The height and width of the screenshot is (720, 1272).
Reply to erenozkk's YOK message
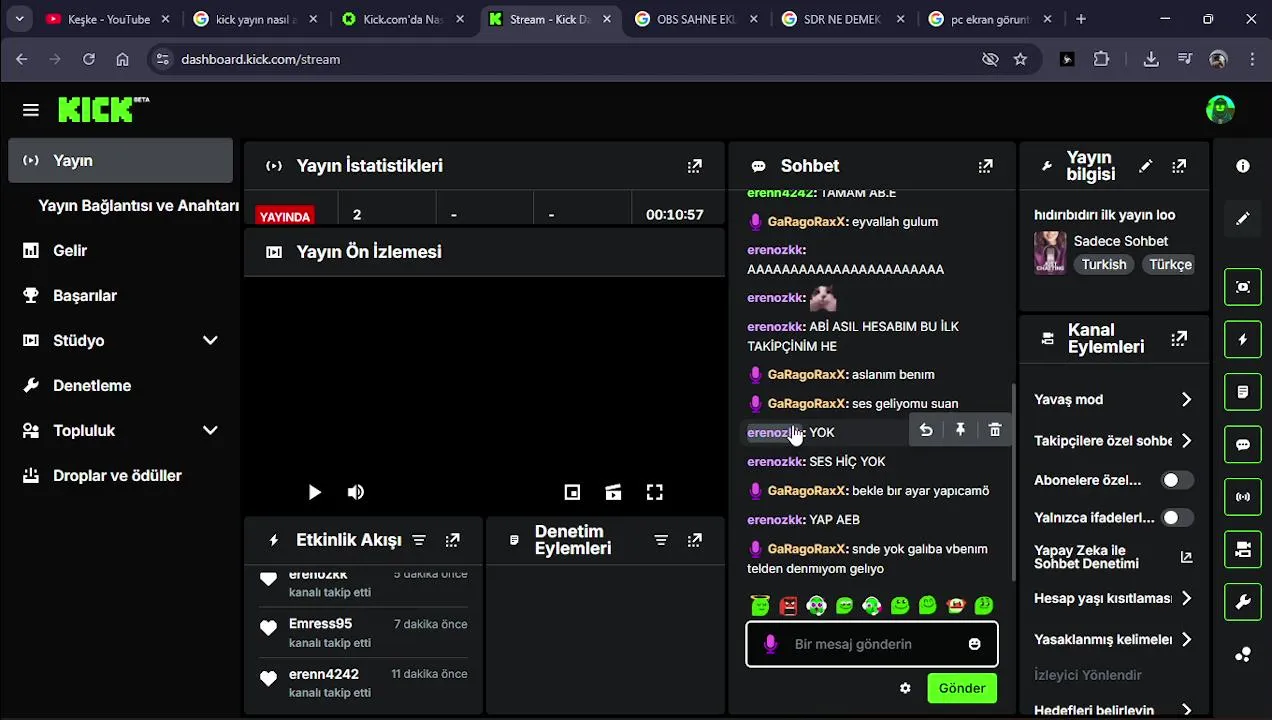[926, 430]
